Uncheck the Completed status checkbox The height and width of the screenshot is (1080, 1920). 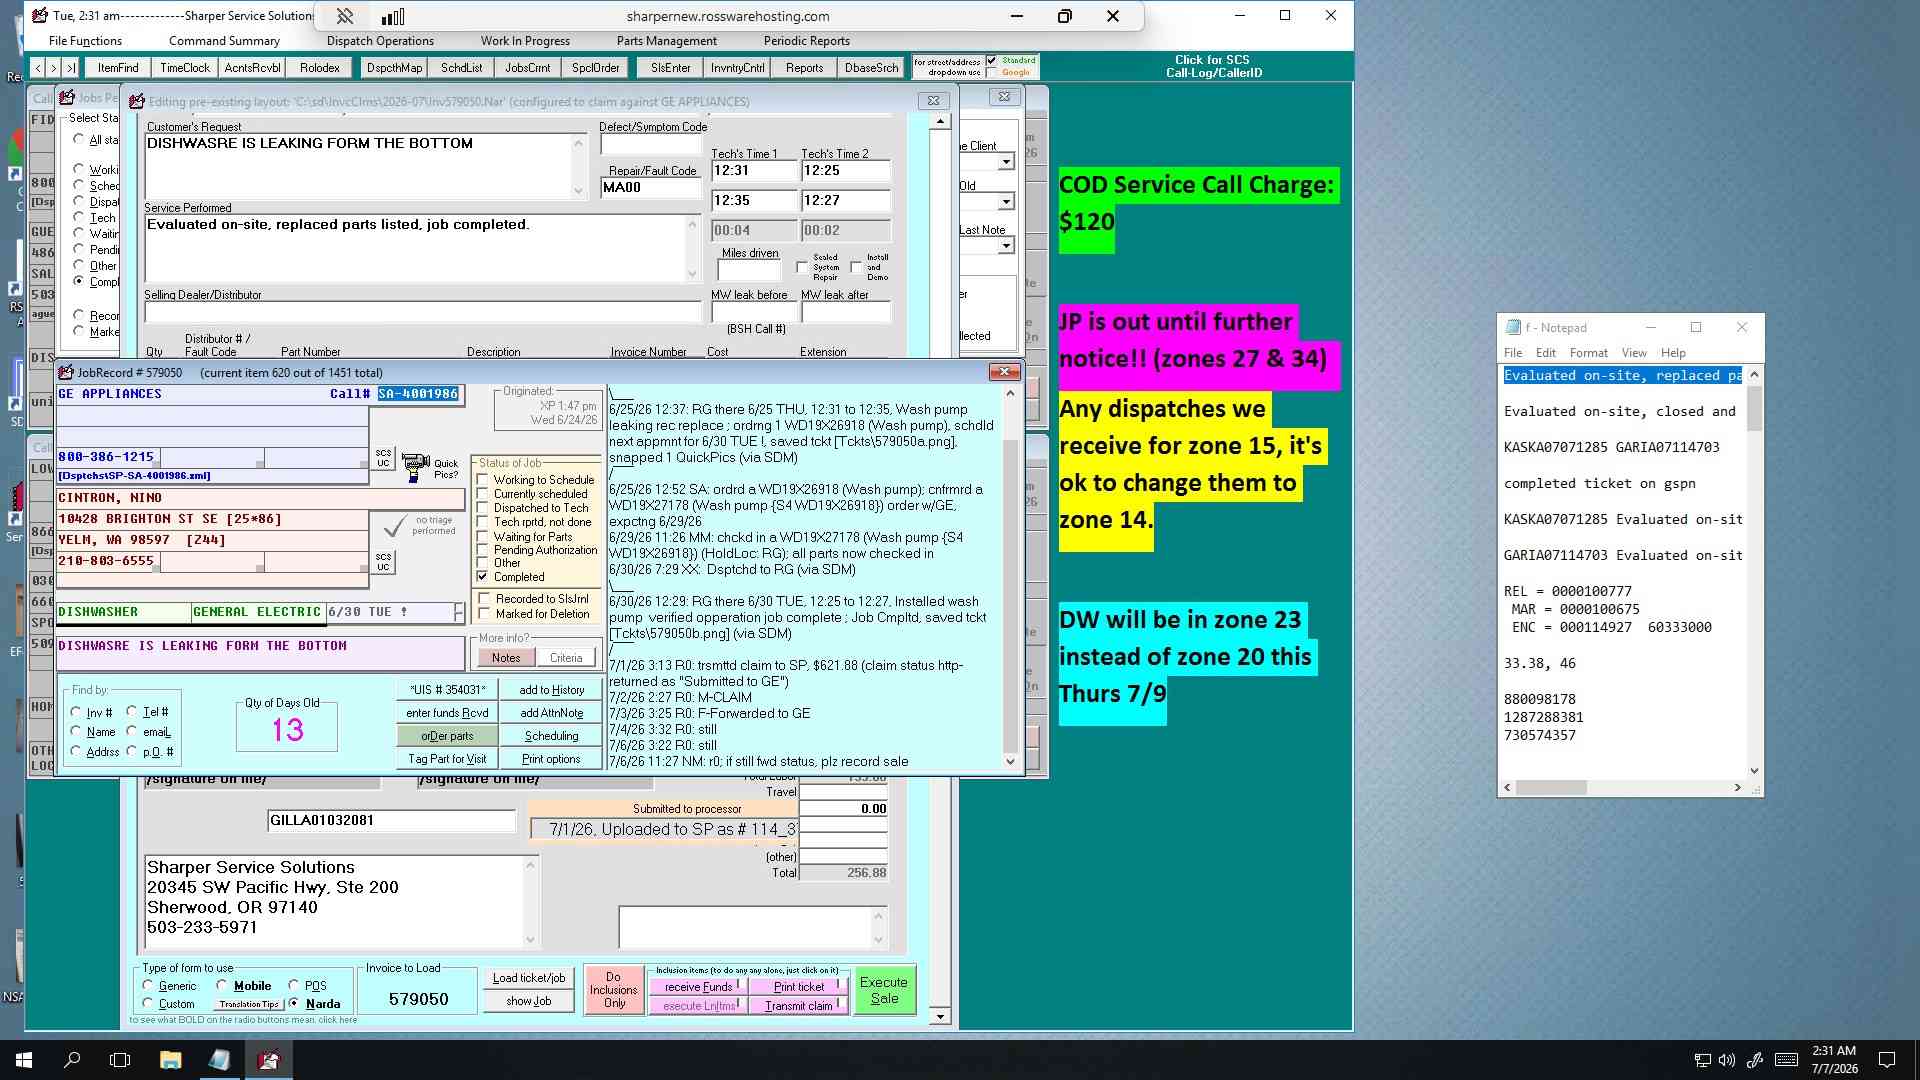[x=483, y=577]
